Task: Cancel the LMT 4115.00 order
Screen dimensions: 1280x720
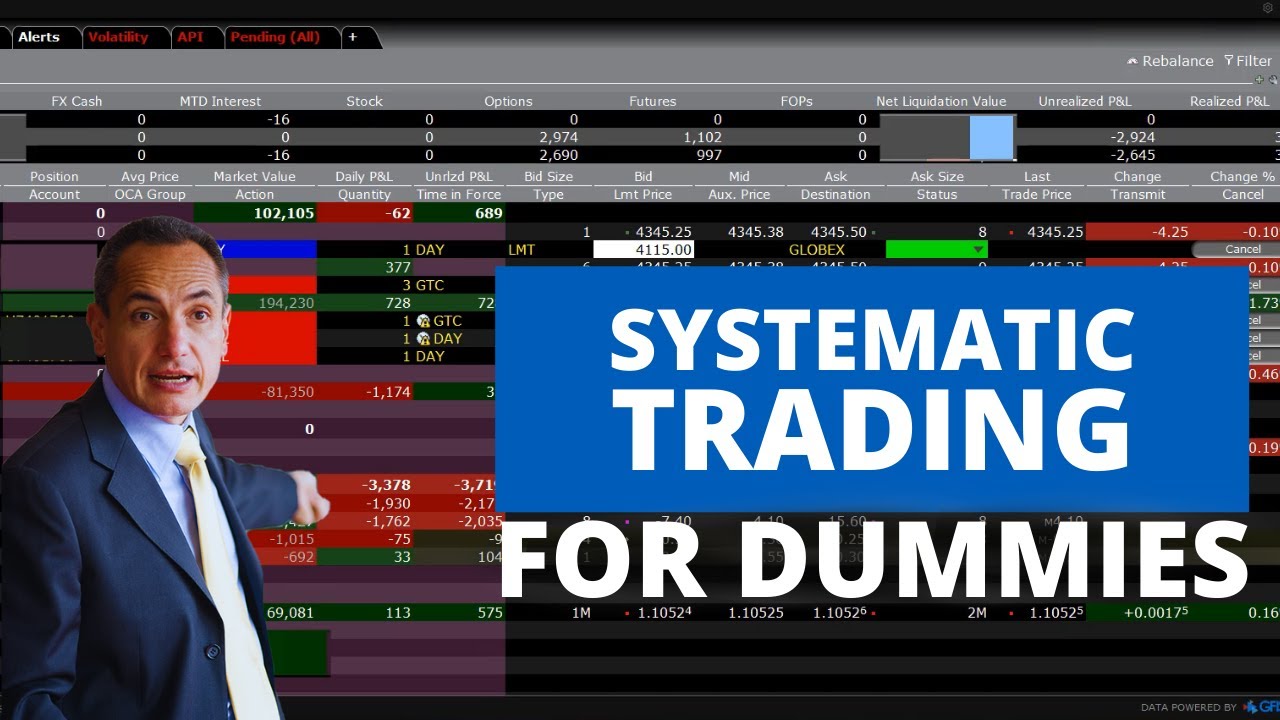Action: click(x=1242, y=249)
